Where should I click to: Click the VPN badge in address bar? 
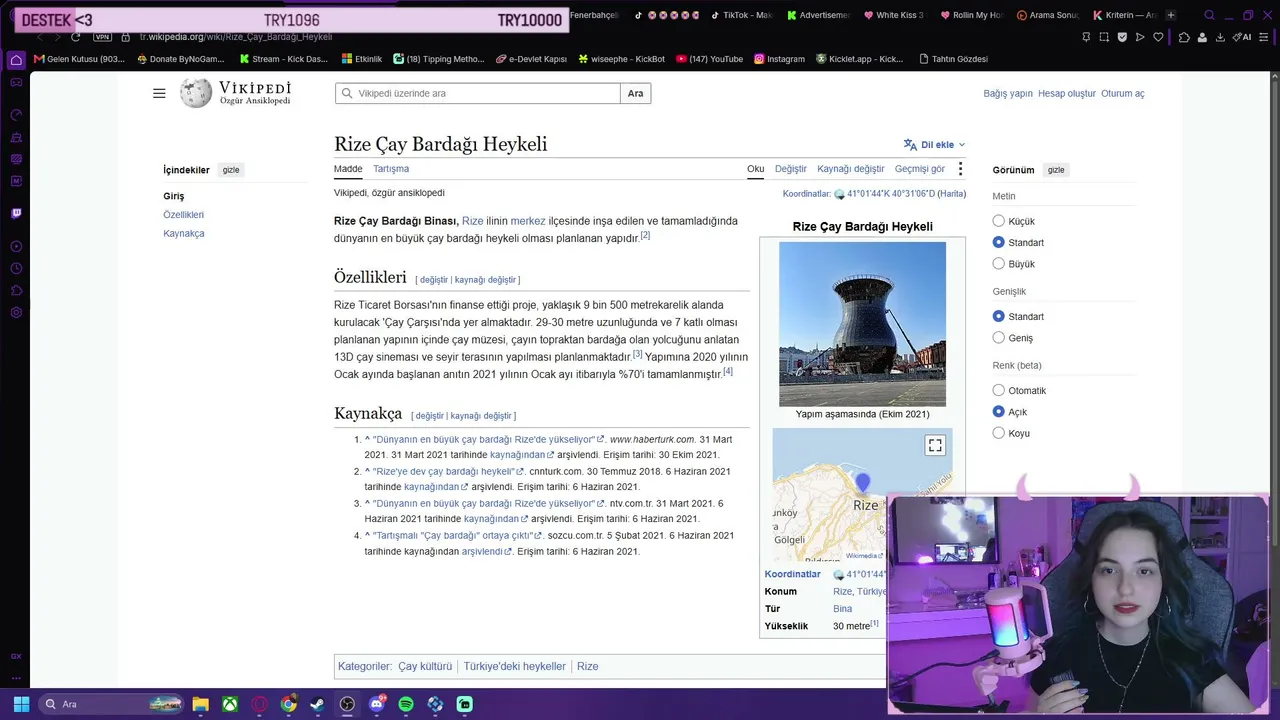tap(102, 37)
